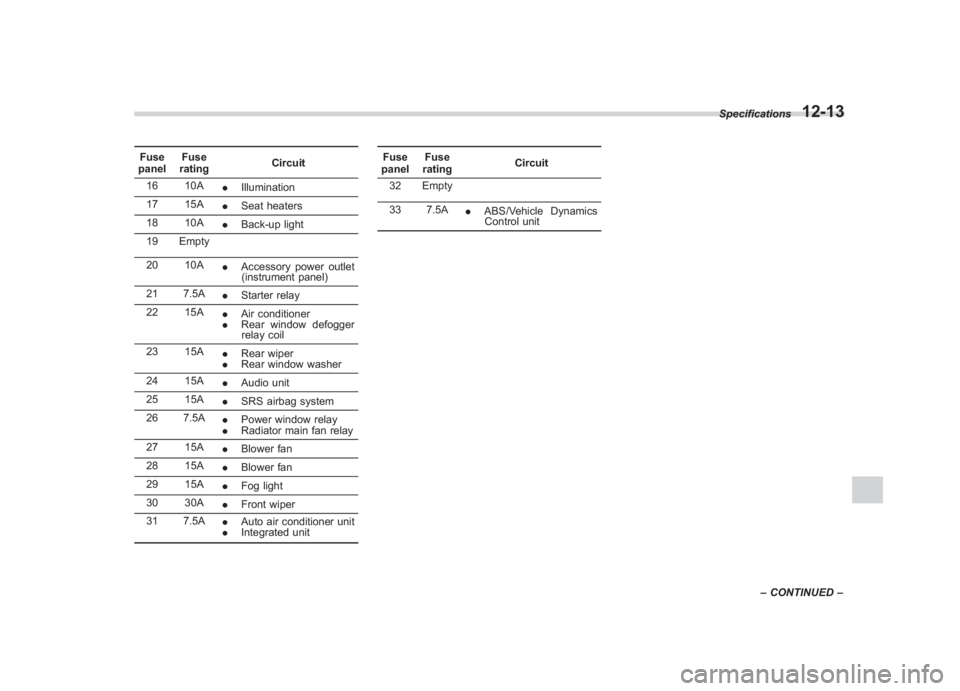
Task: Click 'Circuit' header in left table
Action: (x=288, y=163)
